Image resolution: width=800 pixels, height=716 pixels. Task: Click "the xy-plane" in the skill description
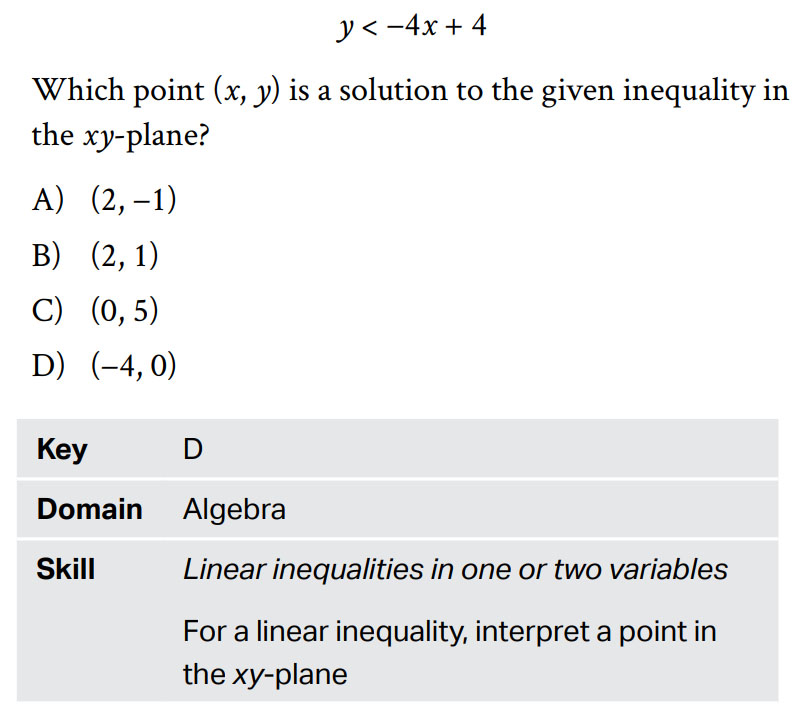[264, 674]
